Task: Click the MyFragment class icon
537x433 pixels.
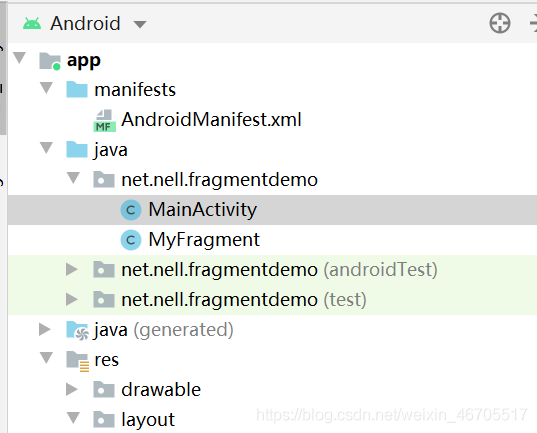Action: [x=131, y=240]
